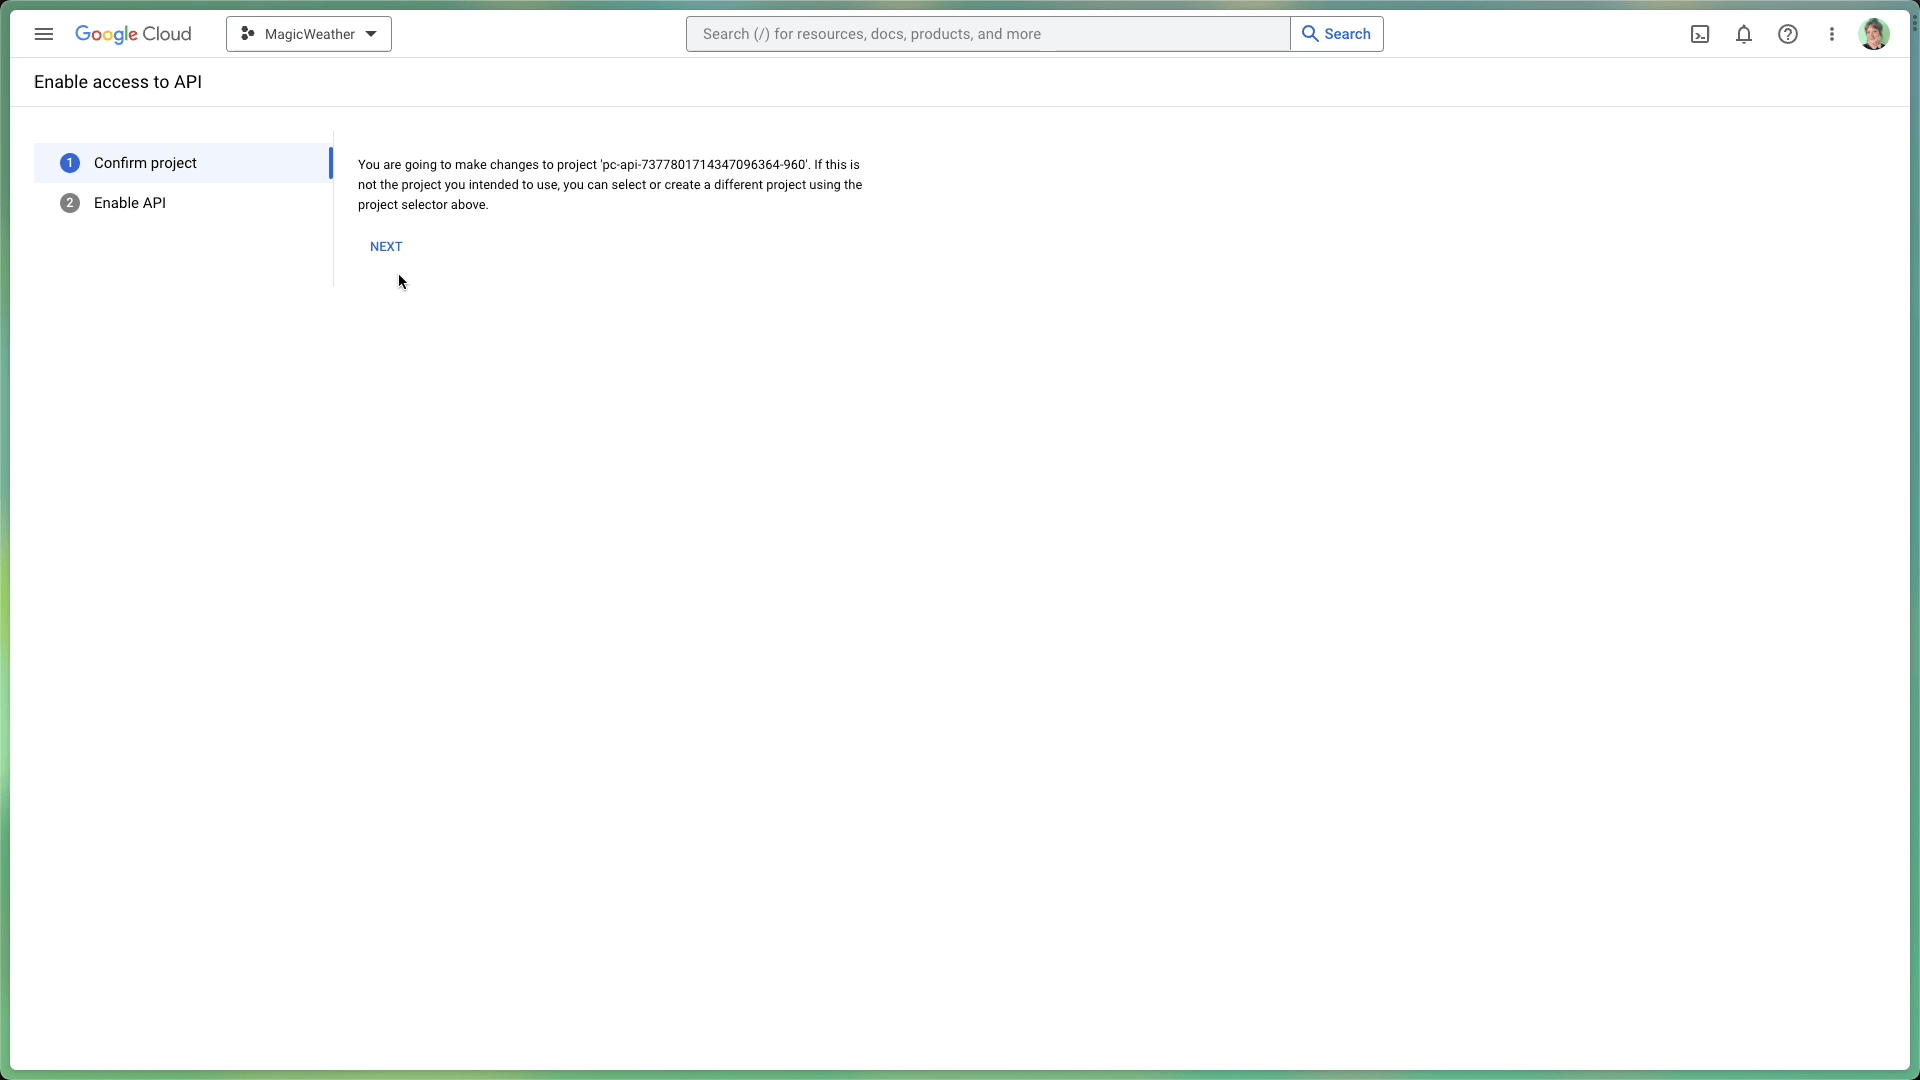Click the project ID text in the message
1920x1080 pixels.
[704, 165]
